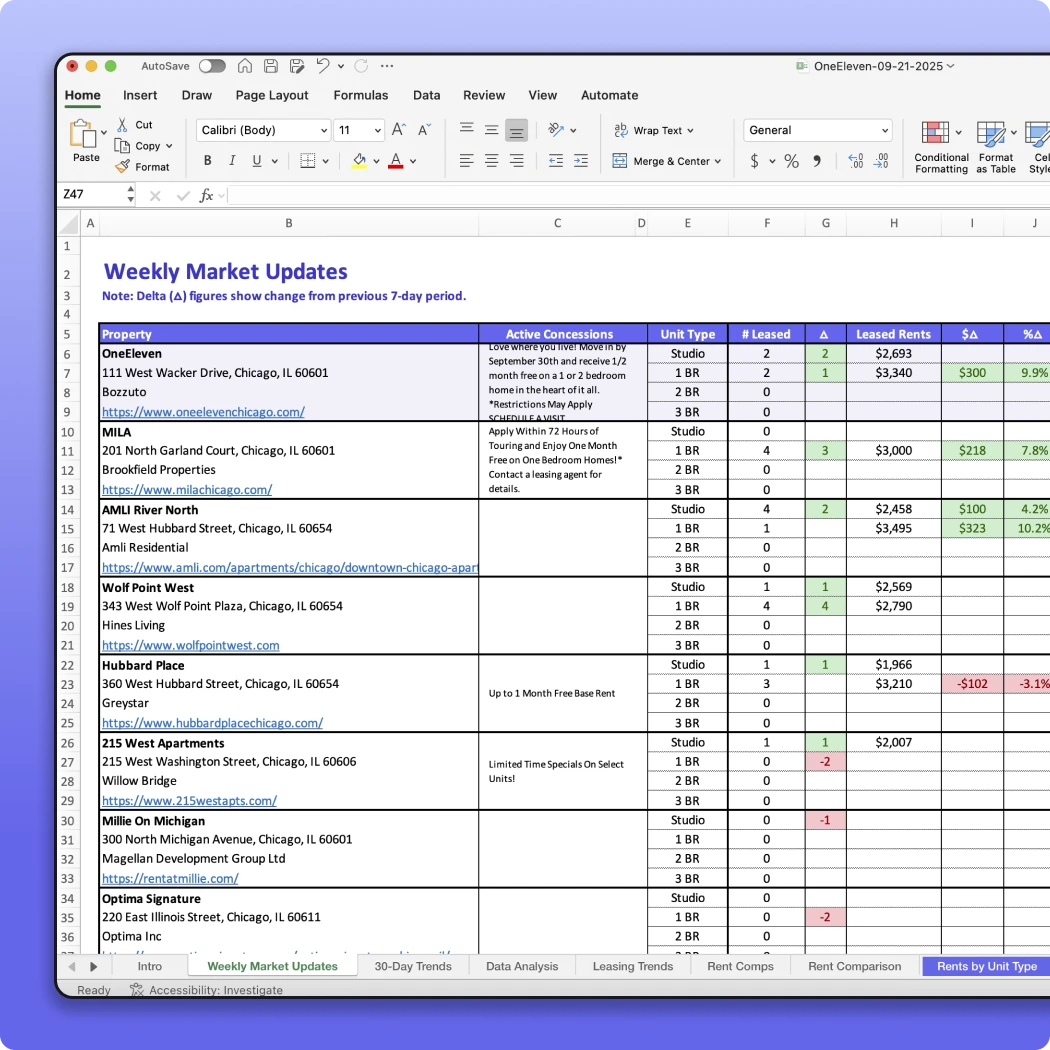Click the Wrap Text button
1050x1050 pixels.
pos(654,130)
